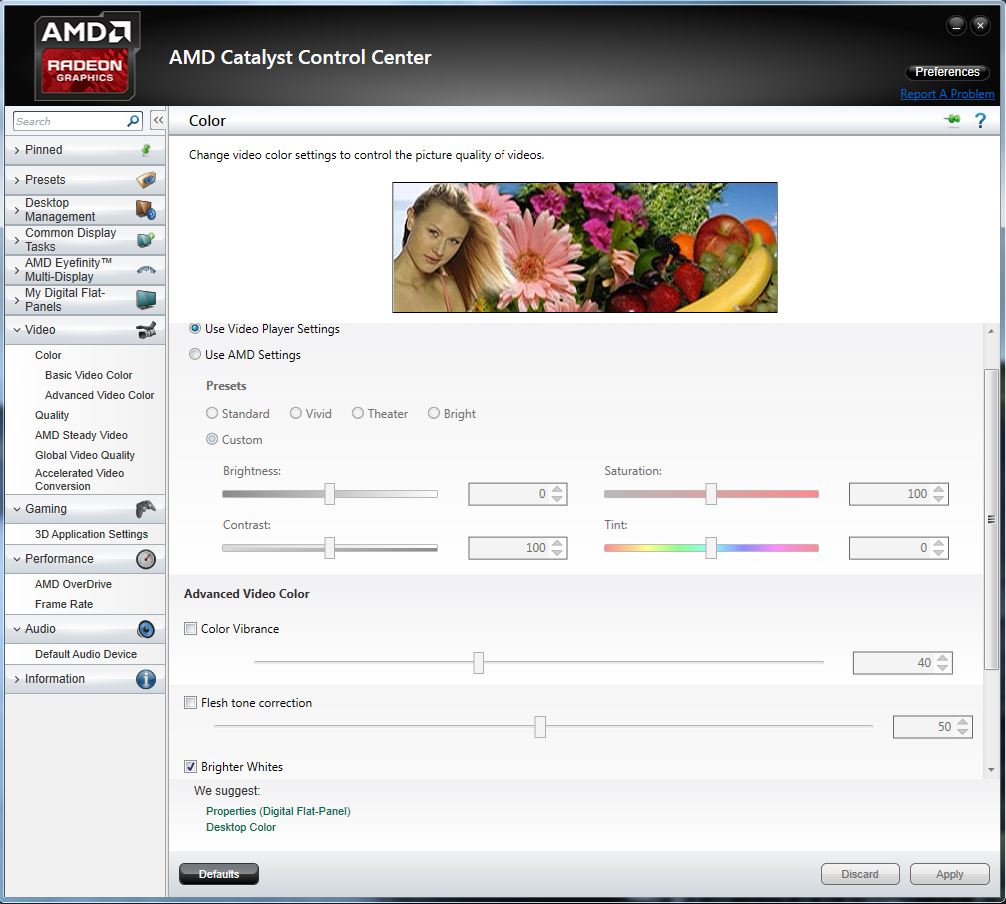Choose the Bright preset
The image size is (1006, 904).
click(434, 413)
